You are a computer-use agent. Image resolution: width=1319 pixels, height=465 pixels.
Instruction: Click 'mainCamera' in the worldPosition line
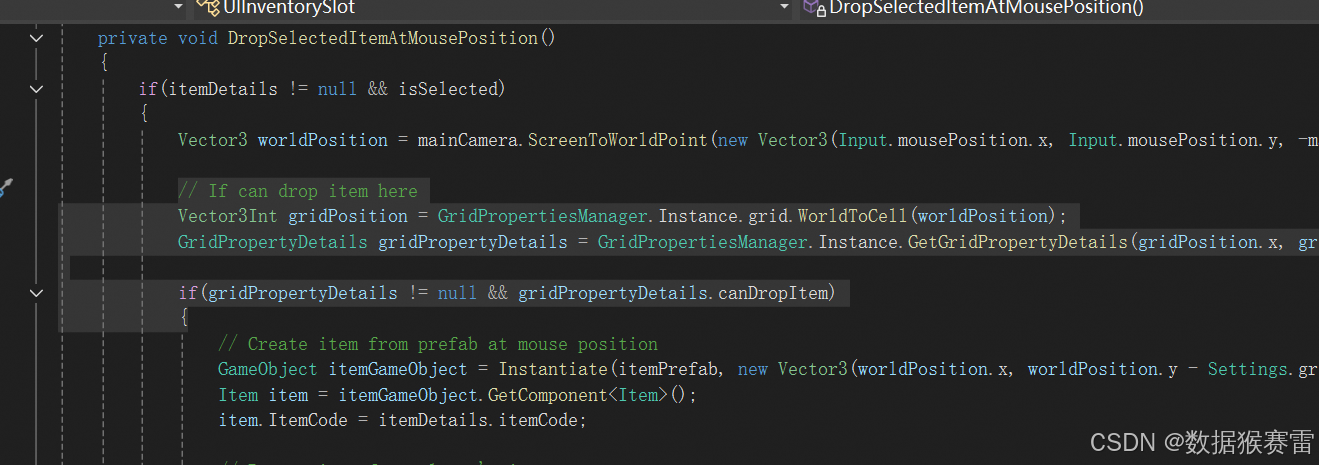[468, 140]
